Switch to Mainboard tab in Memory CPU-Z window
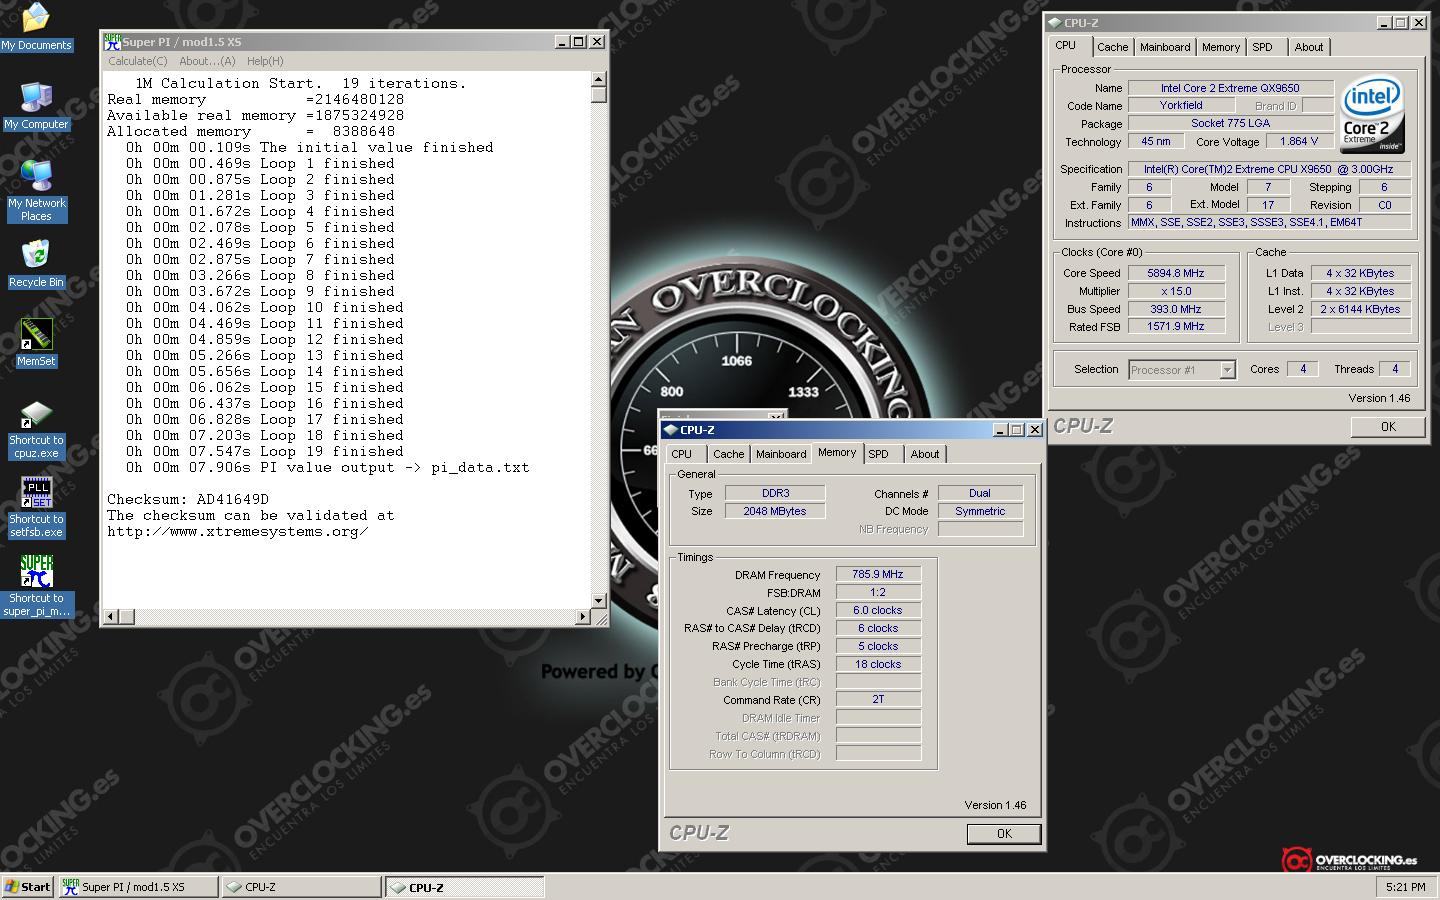1440x900 pixels. tap(781, 454)
